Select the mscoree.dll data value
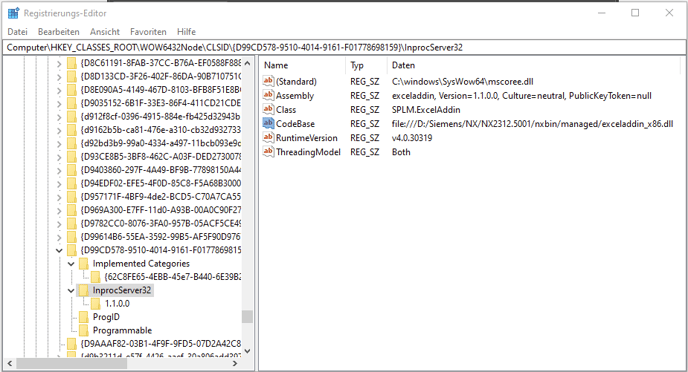688x372 pixels. [462, 82]
